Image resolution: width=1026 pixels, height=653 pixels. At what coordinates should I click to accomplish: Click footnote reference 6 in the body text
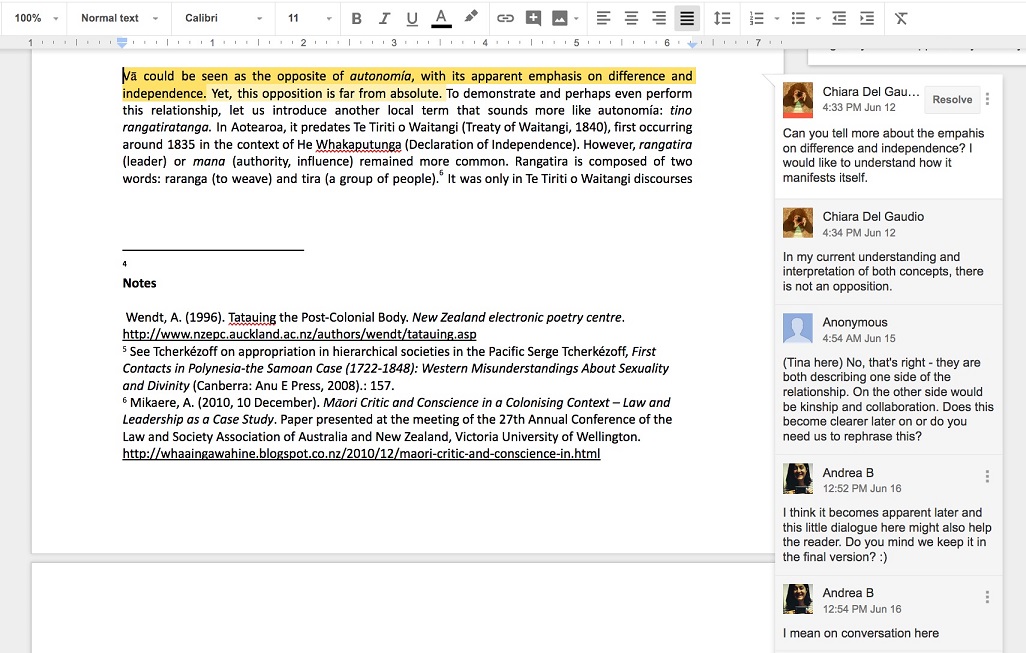pyautogui.click(x=441, y=173)
